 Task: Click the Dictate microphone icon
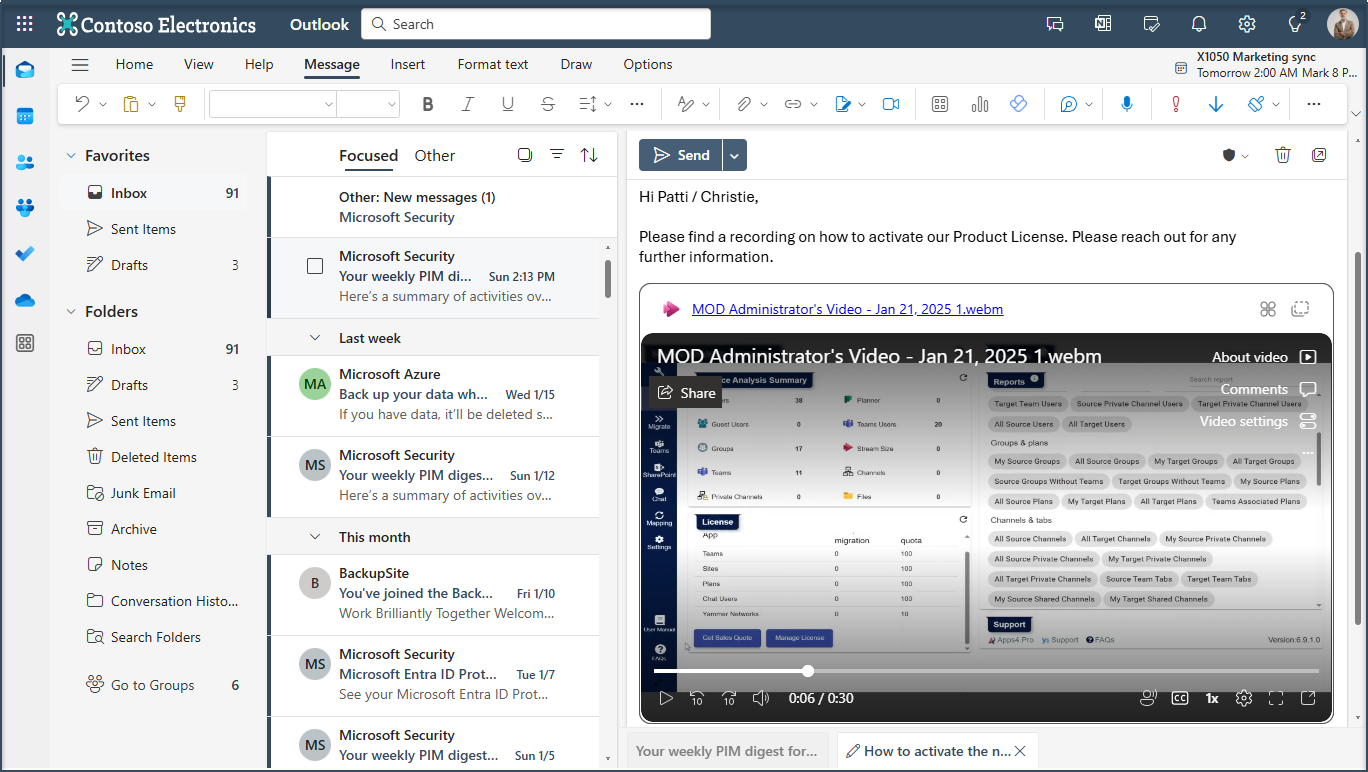coord(1126,104)
